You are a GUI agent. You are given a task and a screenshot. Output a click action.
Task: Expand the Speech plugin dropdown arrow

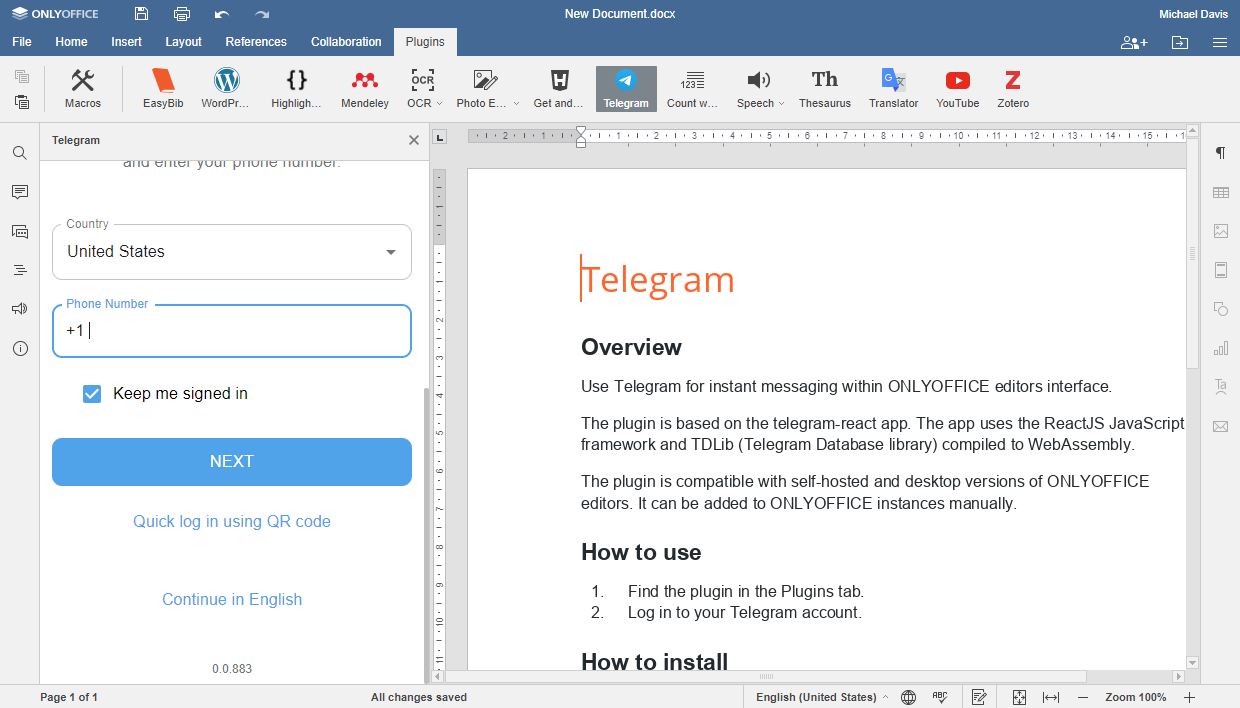pos(781,103)
